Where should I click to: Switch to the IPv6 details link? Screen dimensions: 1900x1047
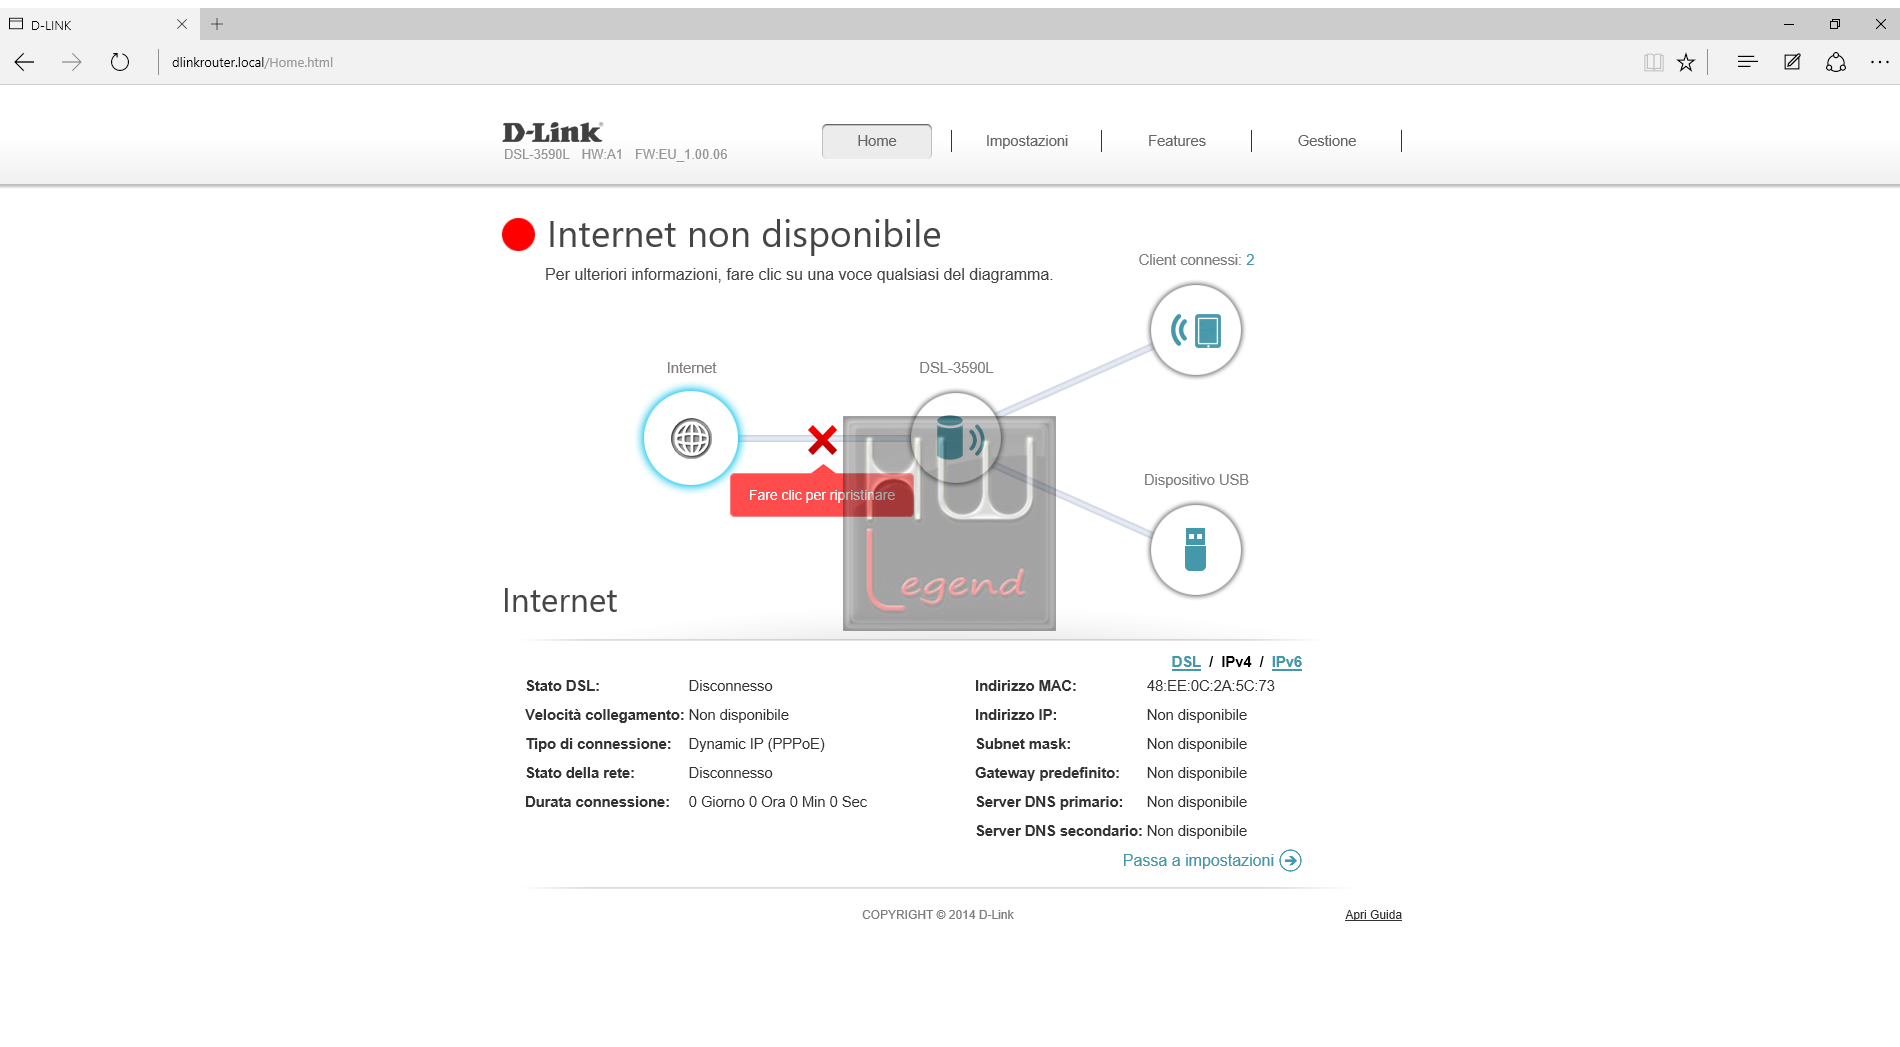tap(1287, 662)
